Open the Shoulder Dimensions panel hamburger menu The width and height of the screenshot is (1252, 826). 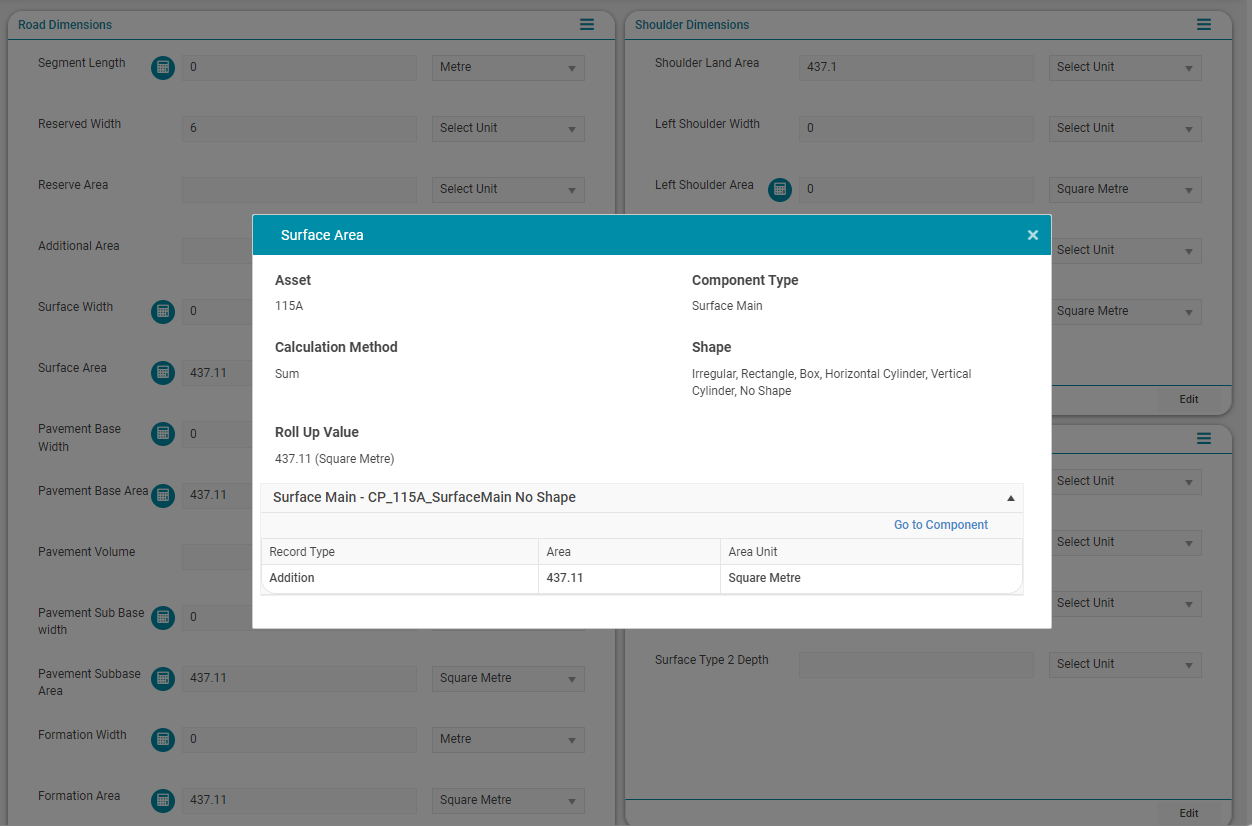coord(1204,24)
